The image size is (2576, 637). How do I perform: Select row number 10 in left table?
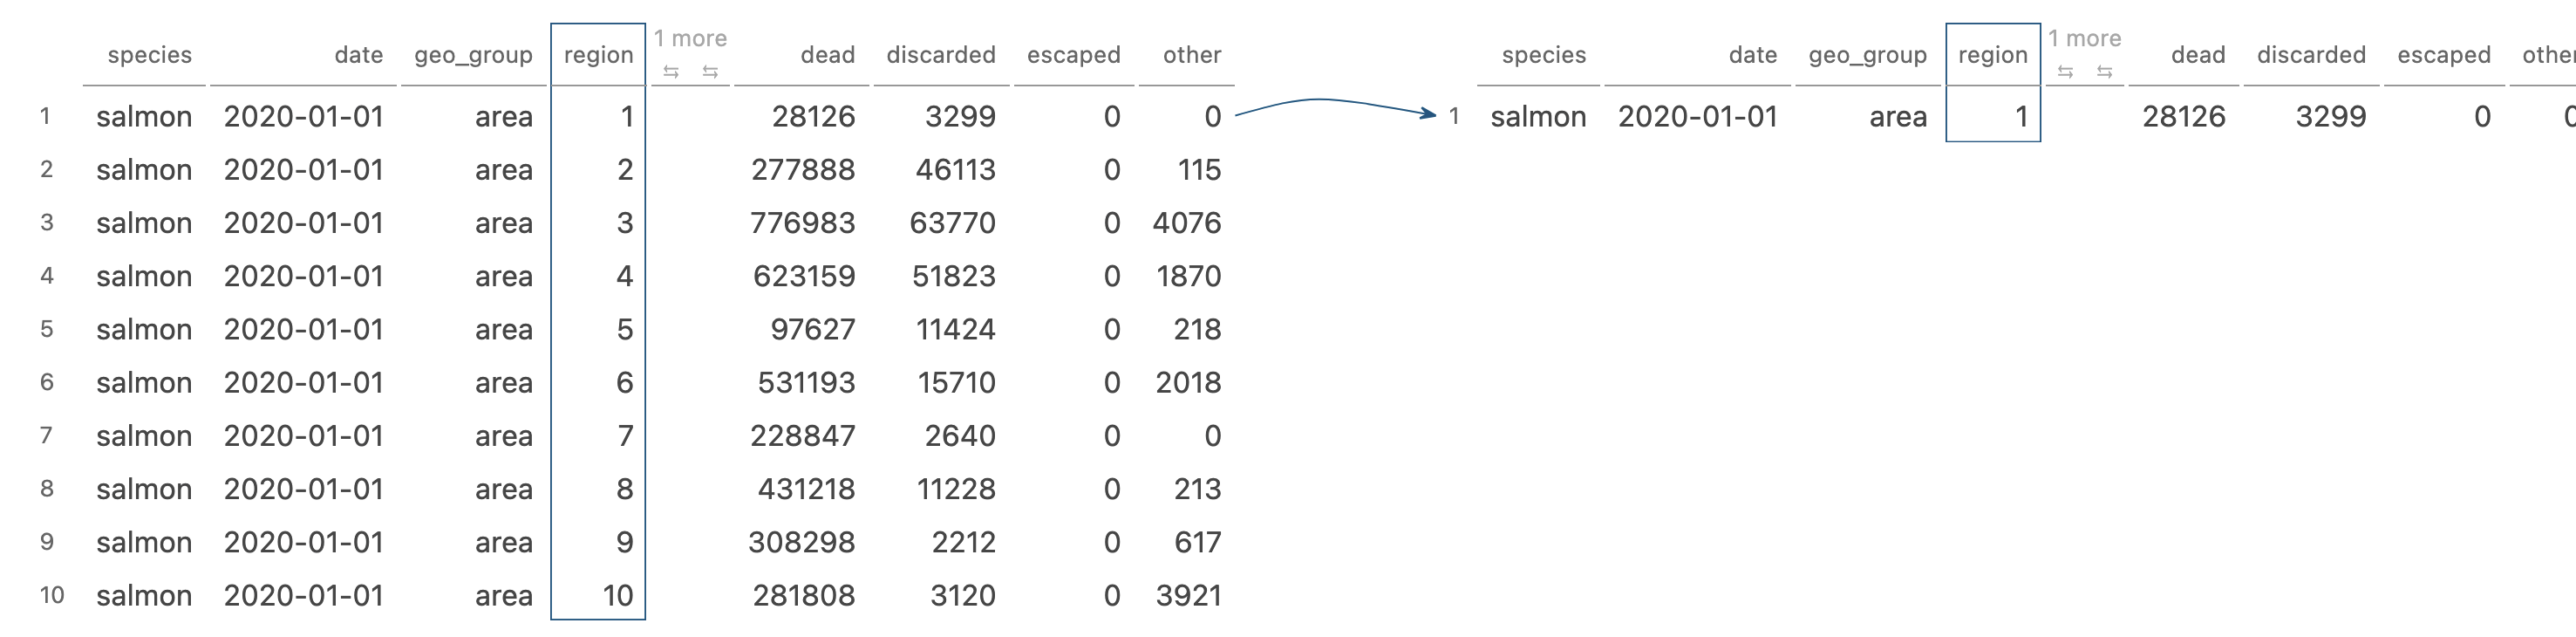pyautogui.click(x=51, y=596)
